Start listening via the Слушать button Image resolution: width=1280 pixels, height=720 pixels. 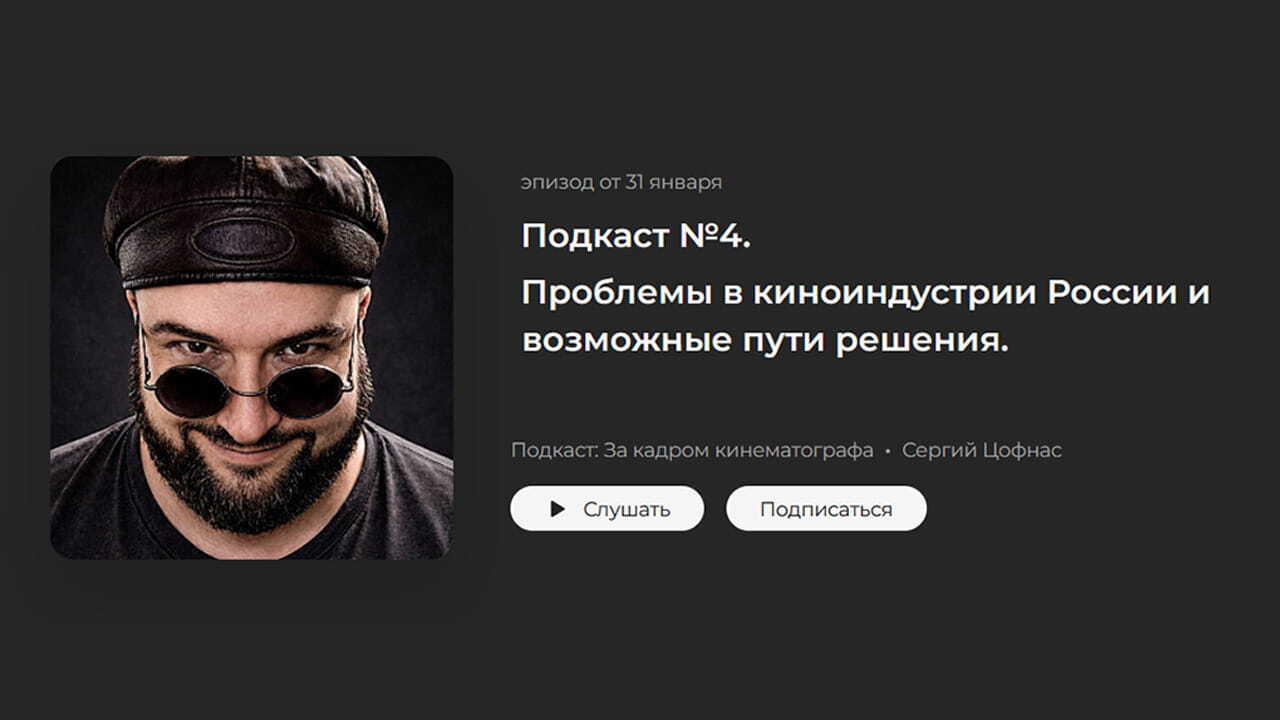click(x=607, y=508)
